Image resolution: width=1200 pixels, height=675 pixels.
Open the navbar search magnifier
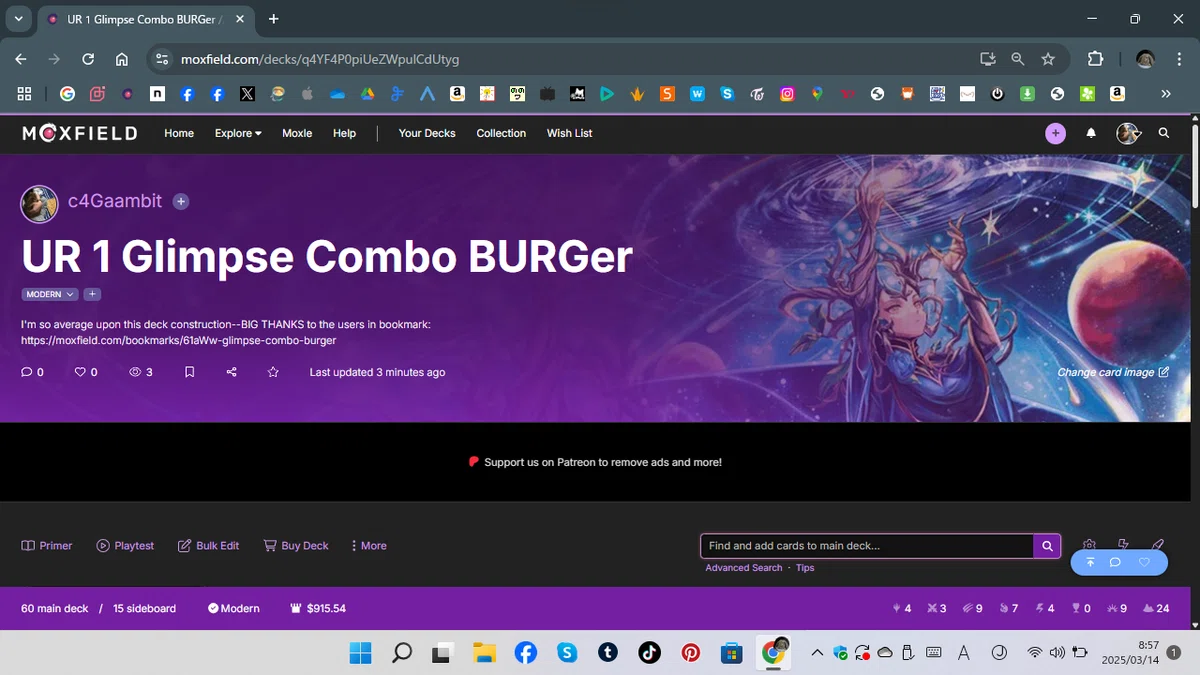[1164, 133]
